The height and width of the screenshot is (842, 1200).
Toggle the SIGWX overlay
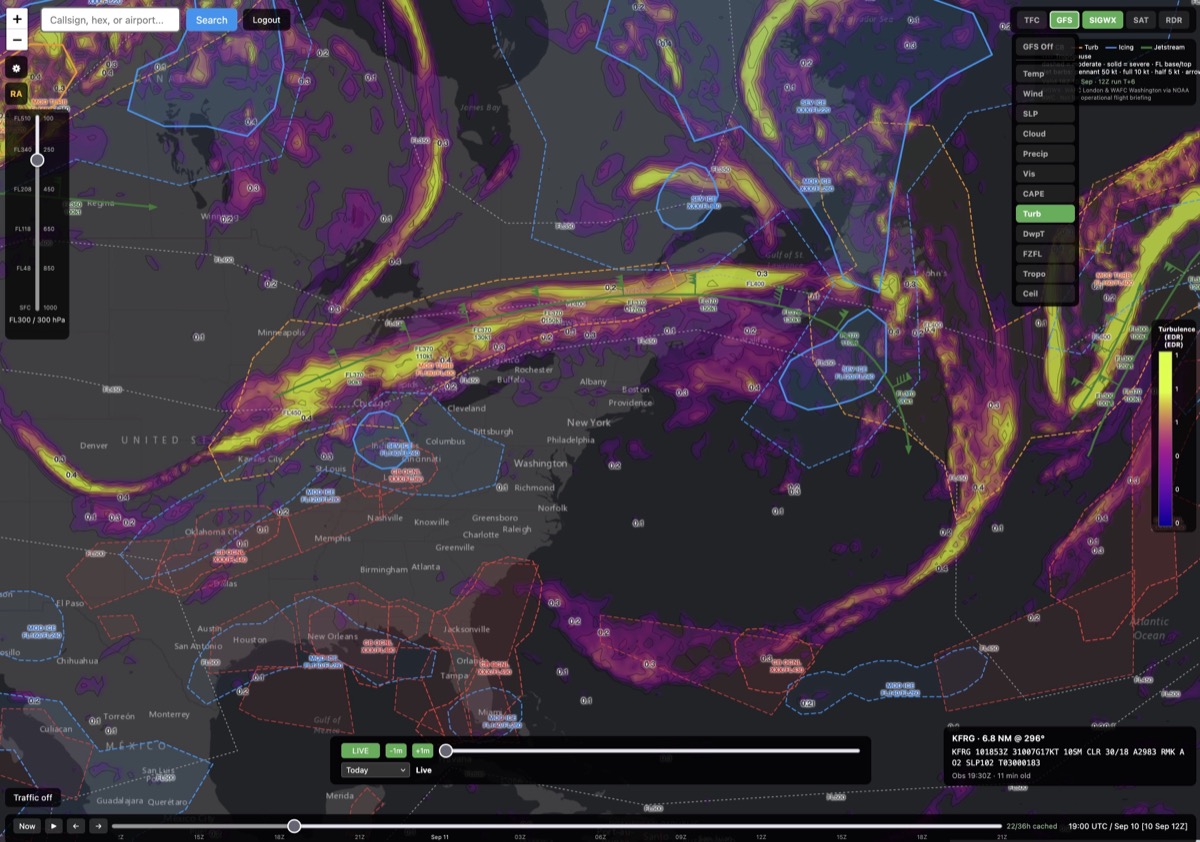click(1103, 20)
